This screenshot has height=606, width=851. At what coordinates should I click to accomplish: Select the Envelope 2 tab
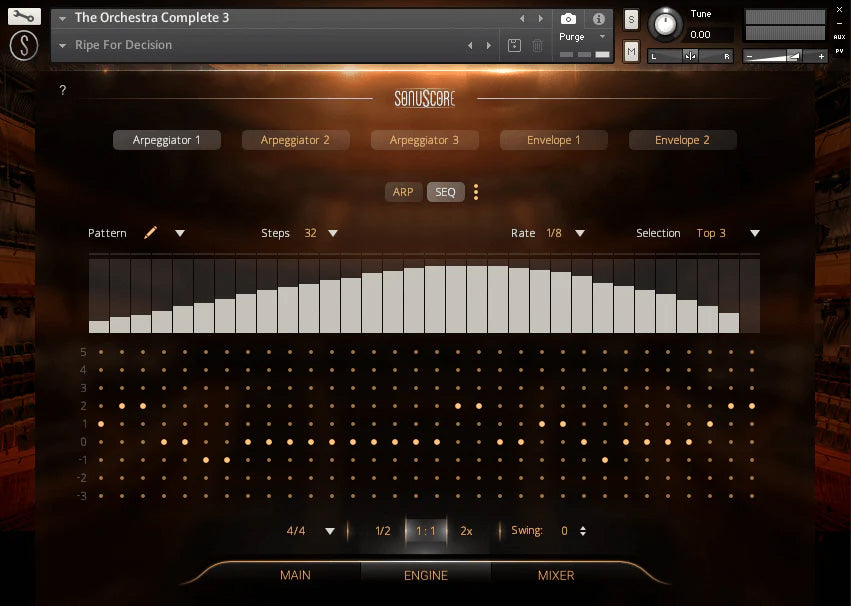pyautogui.click(x=682, y=140)
